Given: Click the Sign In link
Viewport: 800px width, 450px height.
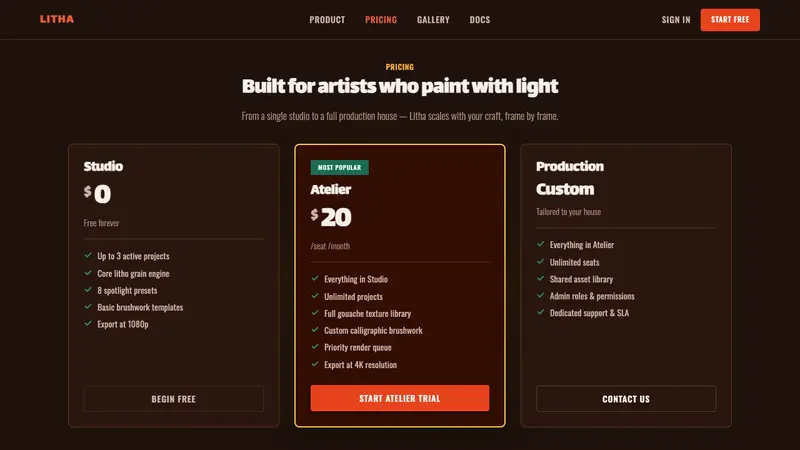Looking at the screenshot, I should click(x=676, y=19).
